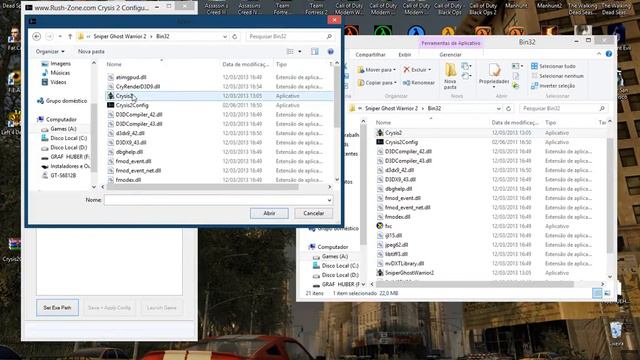Click the Up one level arrow in Open dialog
This screenshot has height=360, width=640.
[x=70, y=36]
